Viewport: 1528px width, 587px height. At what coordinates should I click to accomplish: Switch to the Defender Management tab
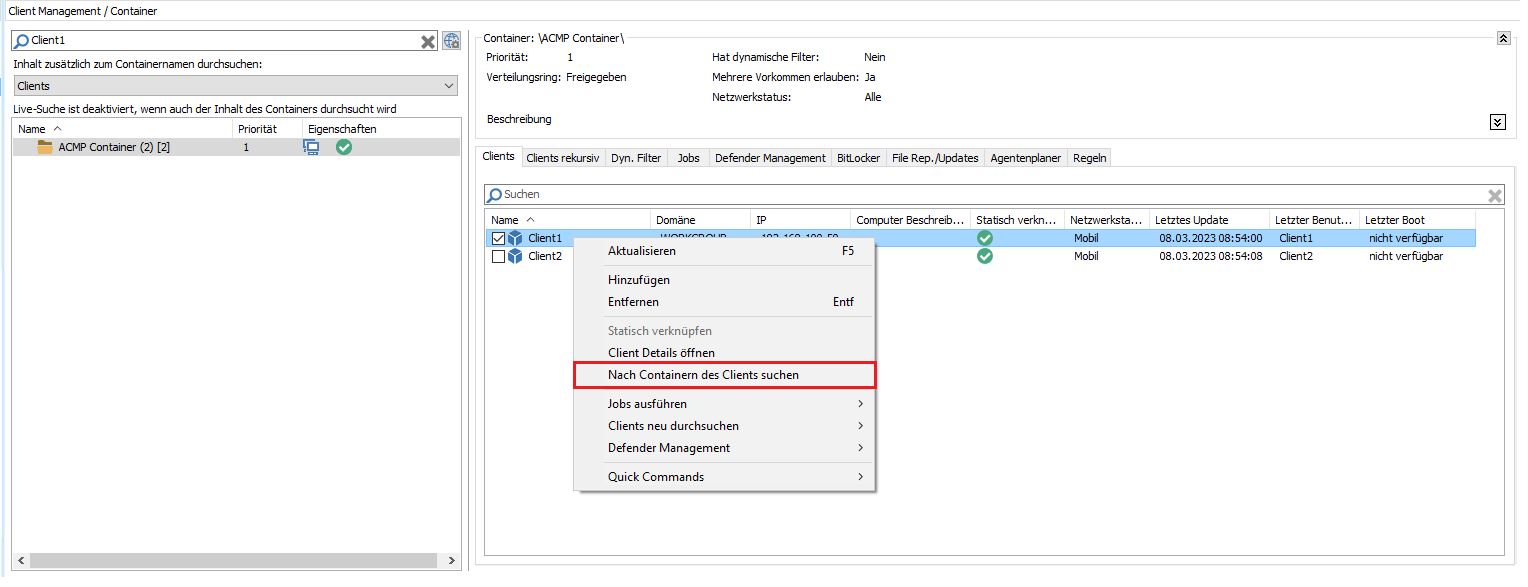(770, 157)
